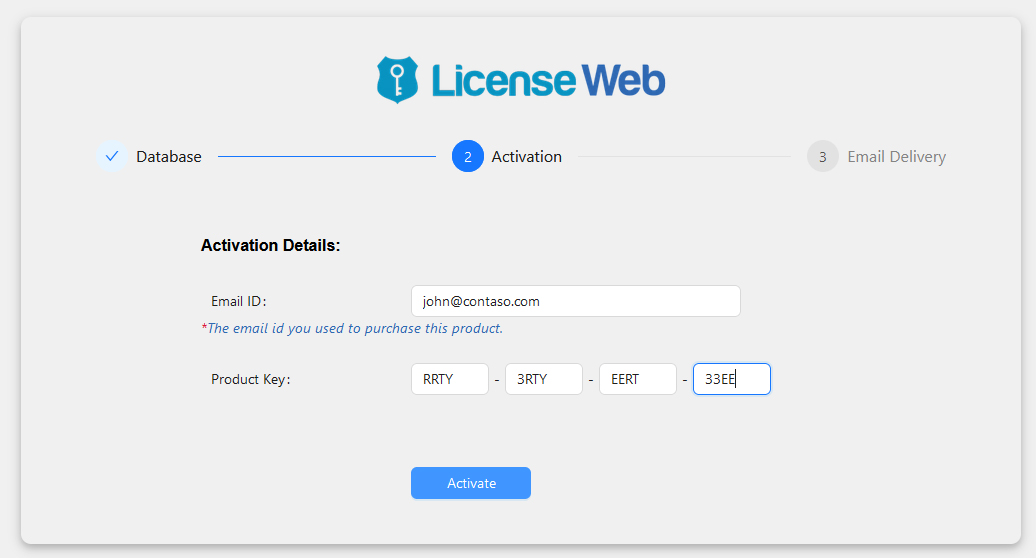Click the first product key box RRTY
The image size is (1036, 558).
click(x=450, y=379)
